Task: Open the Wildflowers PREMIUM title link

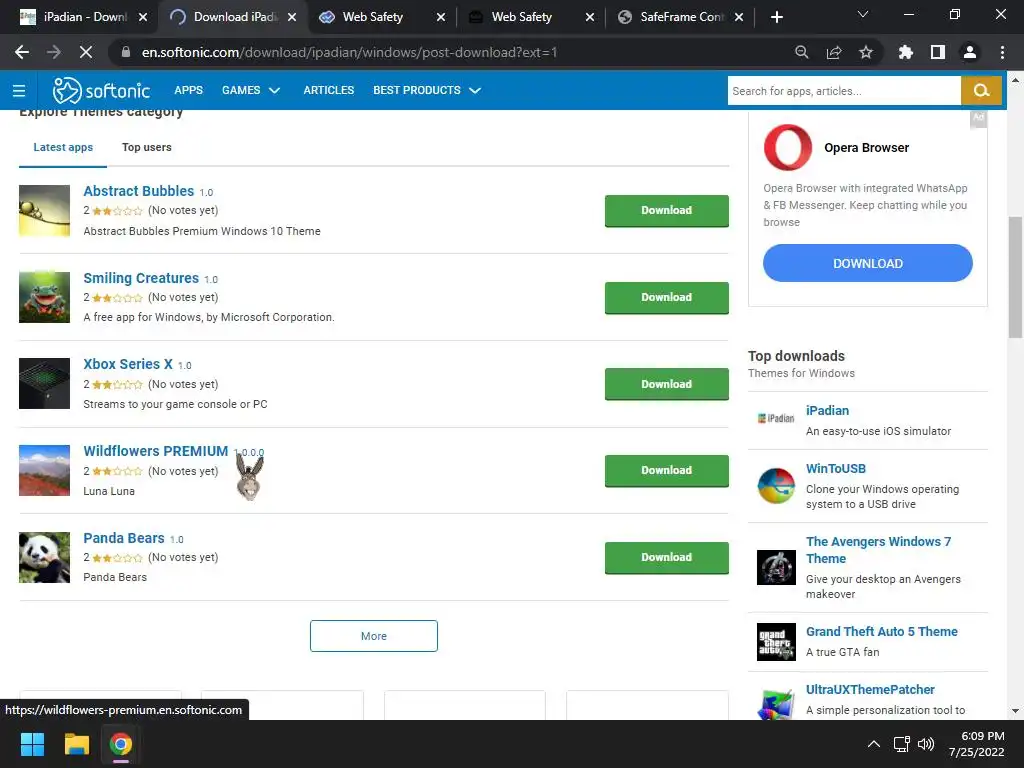Action: point(155,451)
